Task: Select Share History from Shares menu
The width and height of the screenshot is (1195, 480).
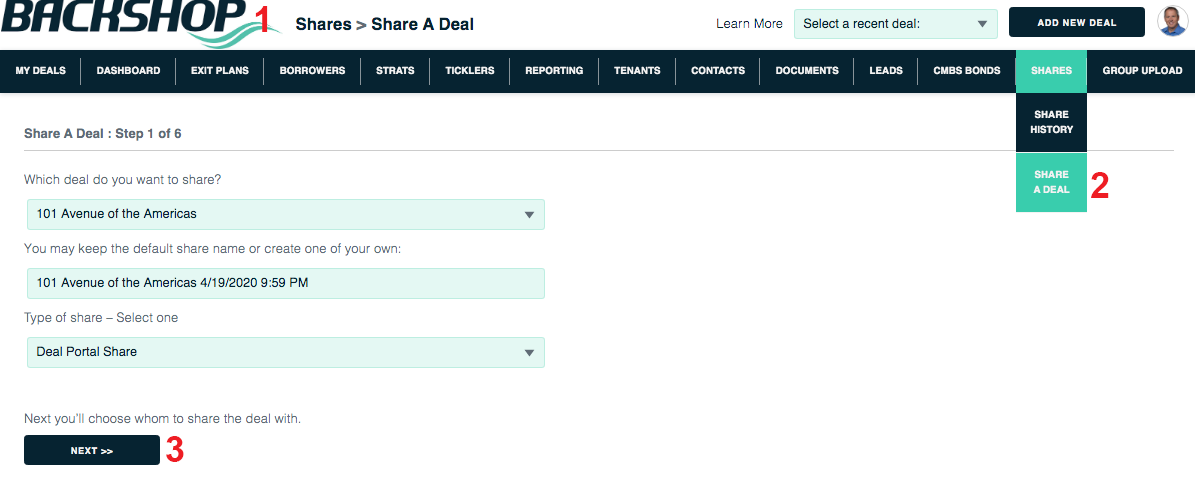Action: click(1051, 122)
